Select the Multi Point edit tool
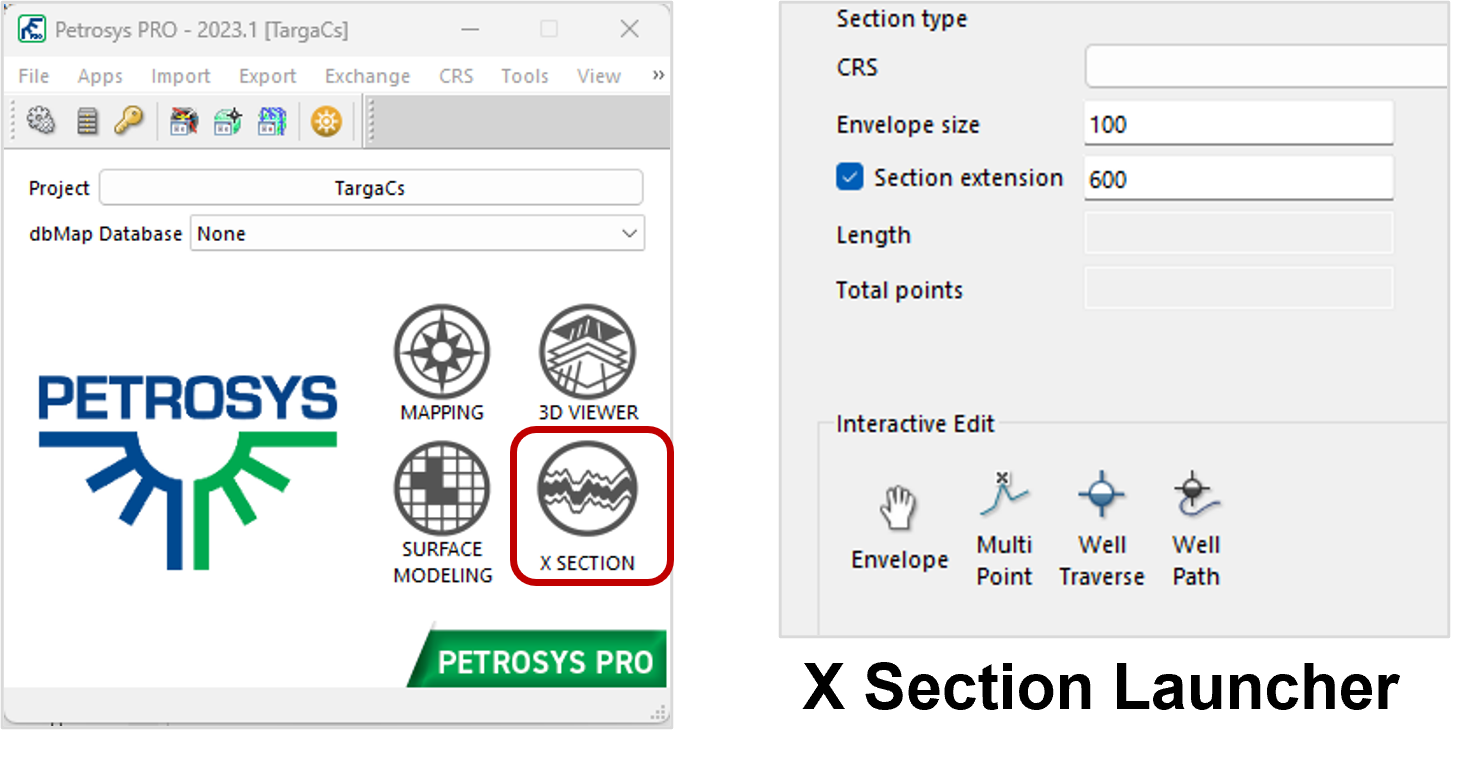The height and width of the screenshot is (763, 1467). tap(1003, 500)
